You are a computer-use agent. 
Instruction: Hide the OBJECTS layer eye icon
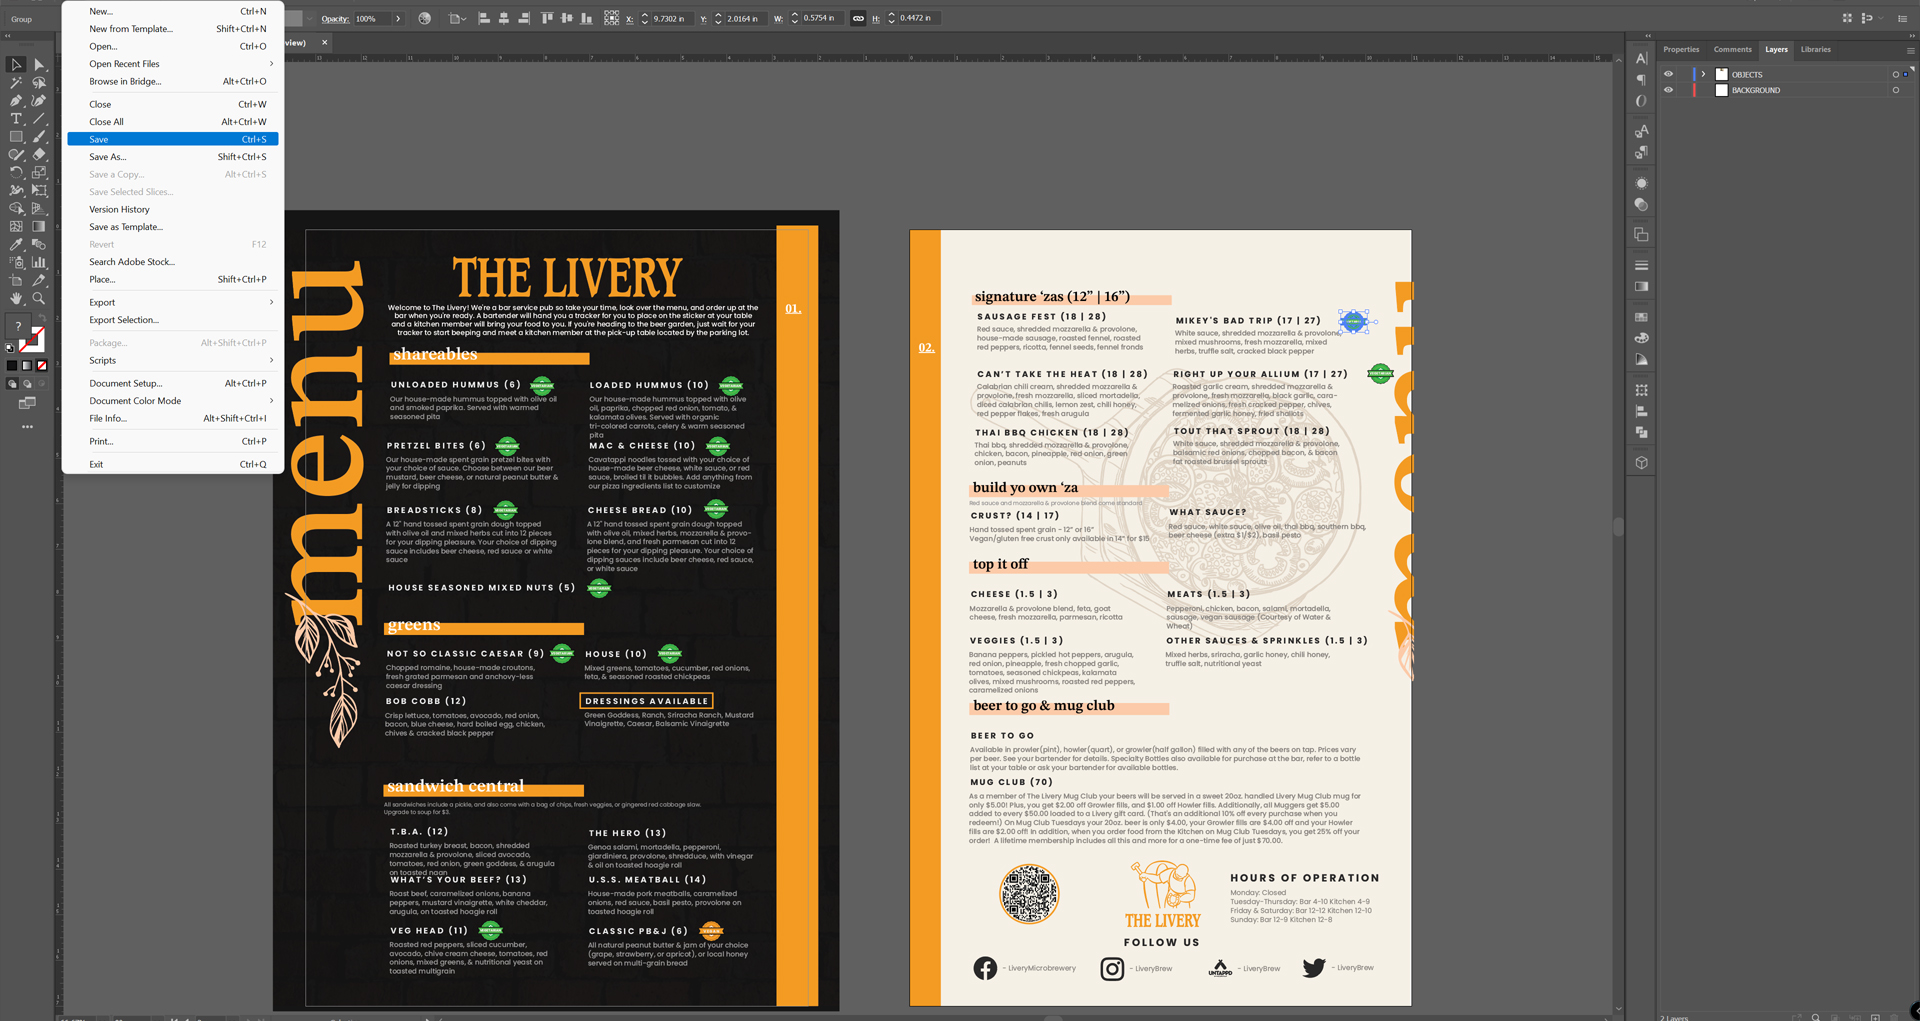(1668, 74)
